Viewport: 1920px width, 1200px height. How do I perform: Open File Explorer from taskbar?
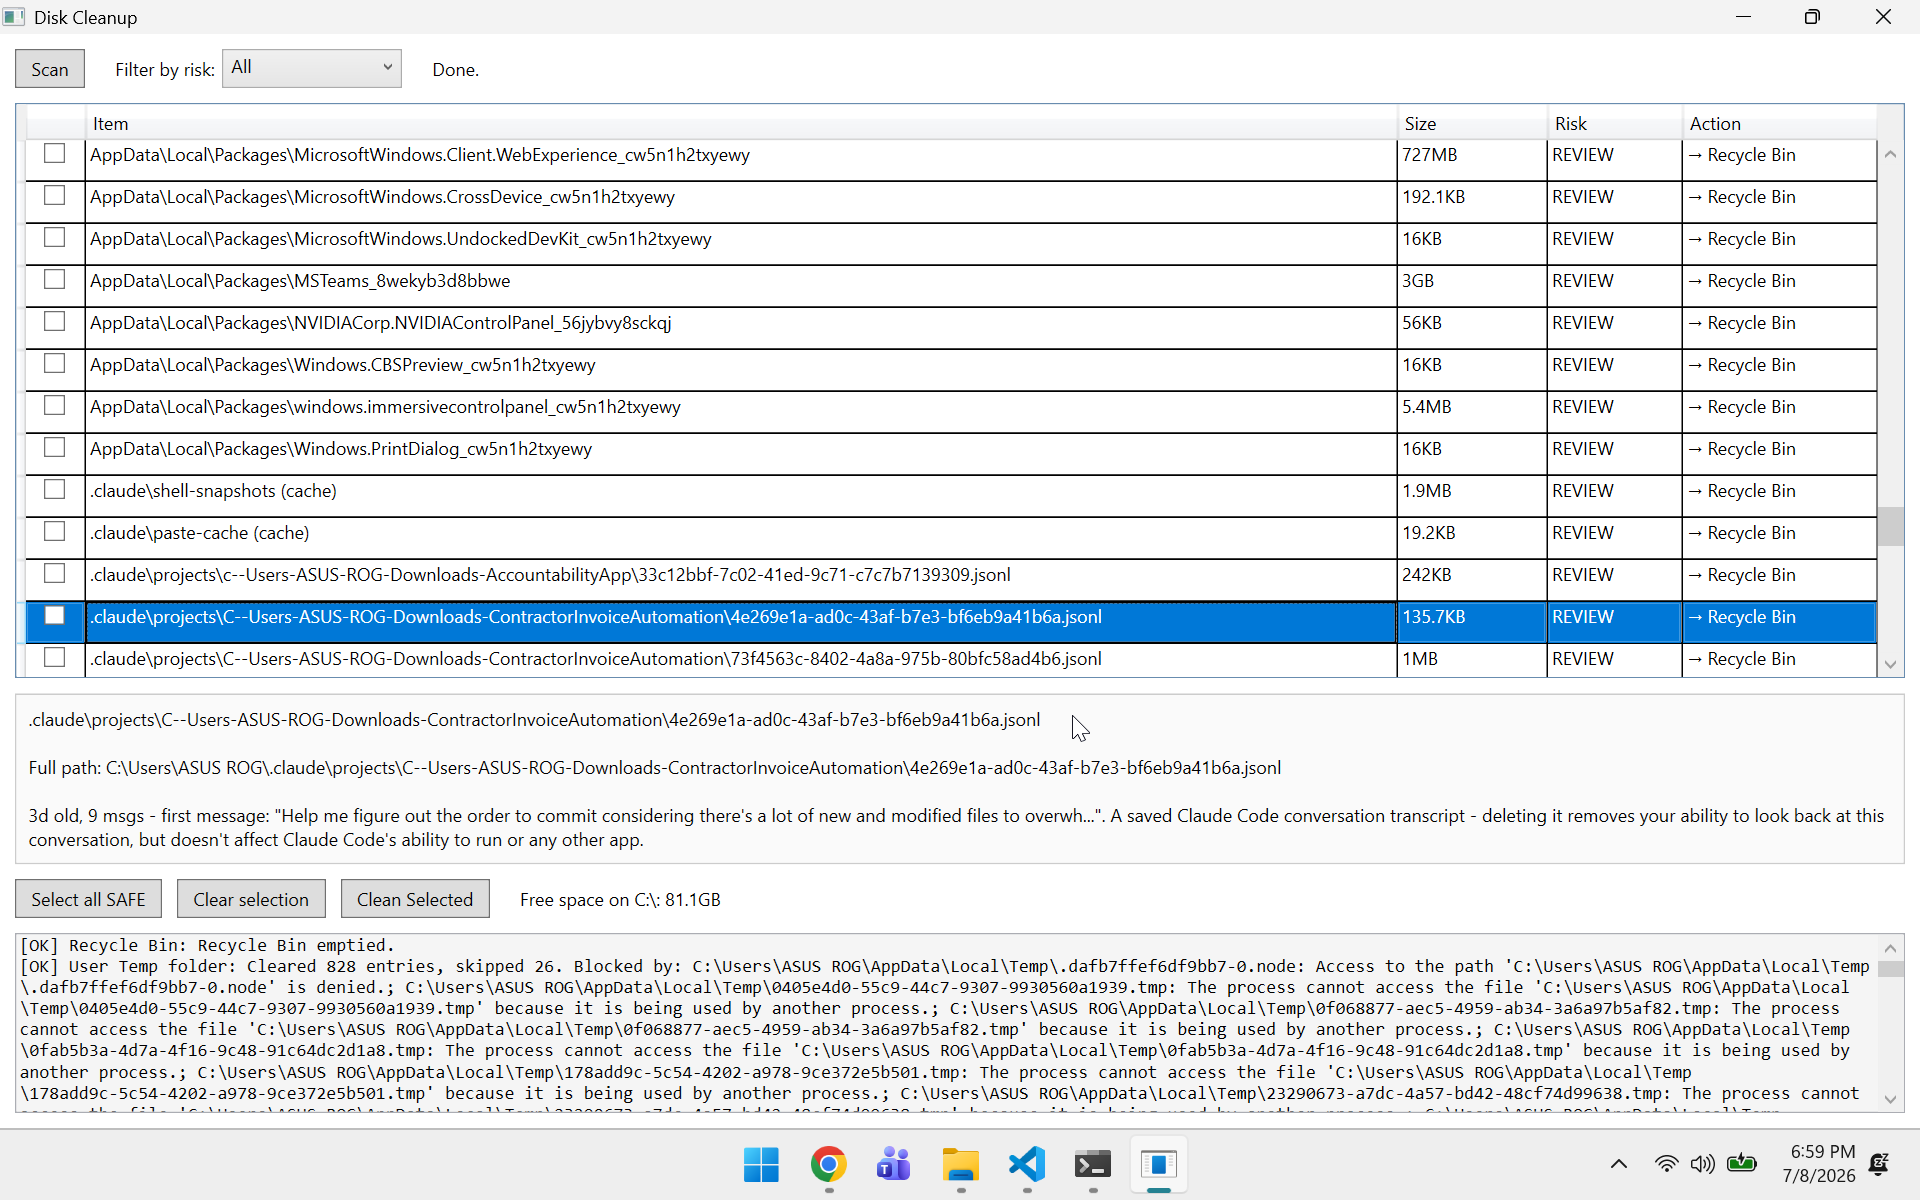point(960,1164)
